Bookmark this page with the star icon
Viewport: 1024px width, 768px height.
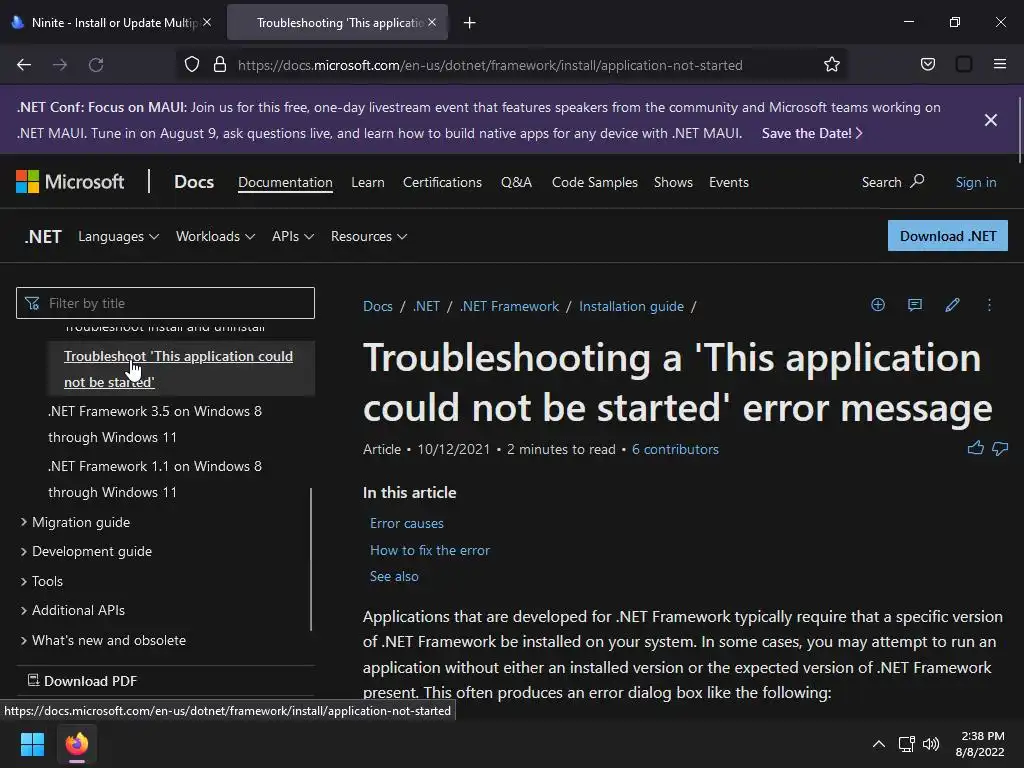pos(831,65)
